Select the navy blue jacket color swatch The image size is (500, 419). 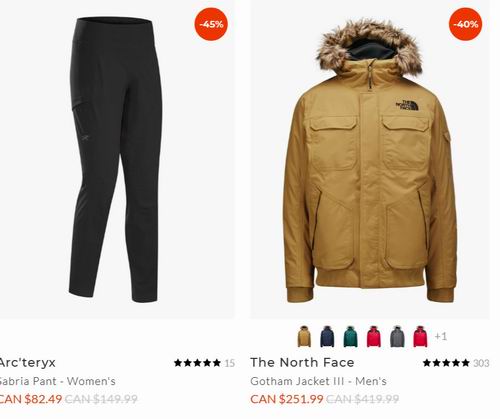pyautogui.click(x=327, y=336)
